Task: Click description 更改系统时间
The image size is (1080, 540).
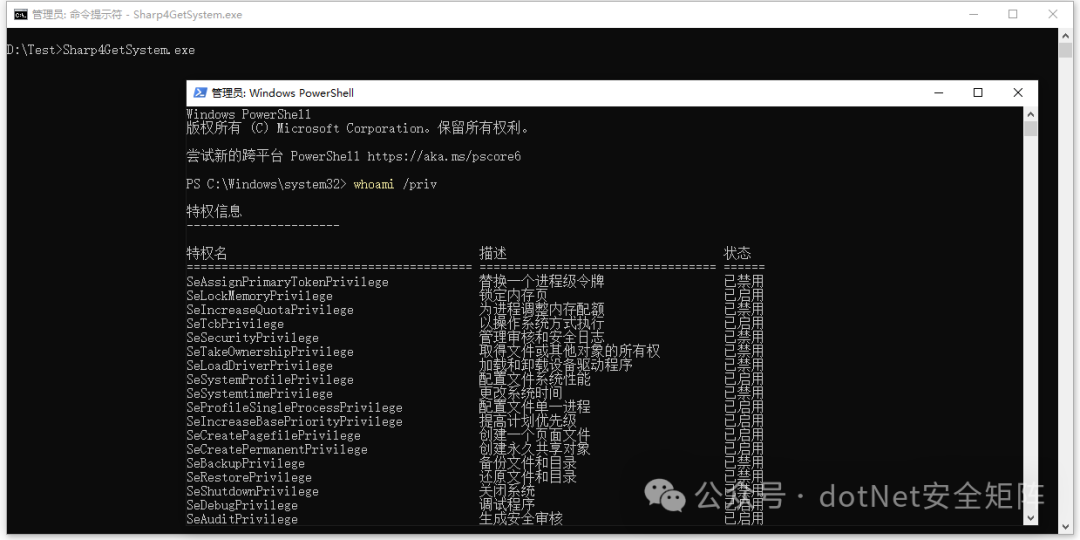Action: pyautogui.click(x=521, y=393)
